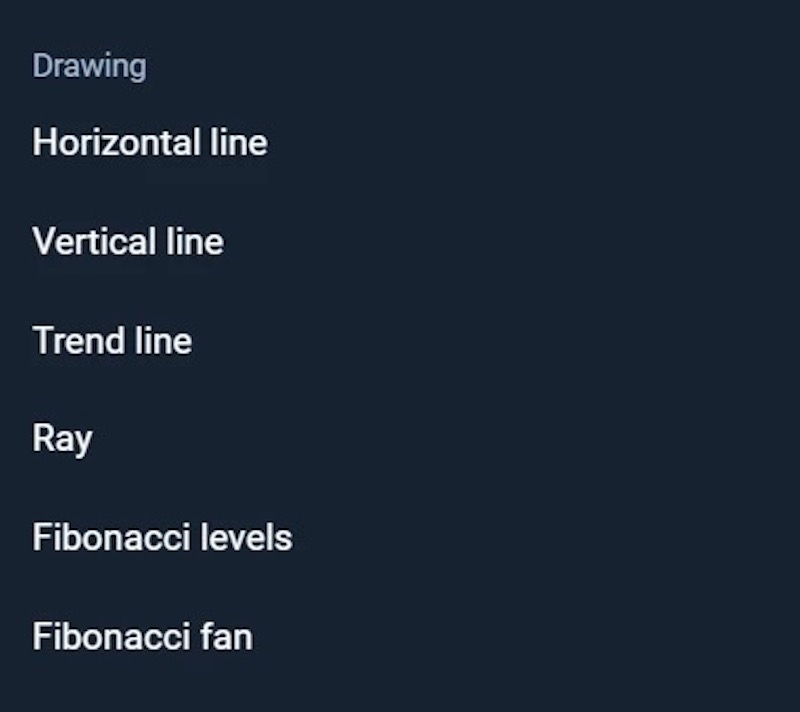Add a Horizontal line to the chart
The image size is (800, 712).
(150, 143)
